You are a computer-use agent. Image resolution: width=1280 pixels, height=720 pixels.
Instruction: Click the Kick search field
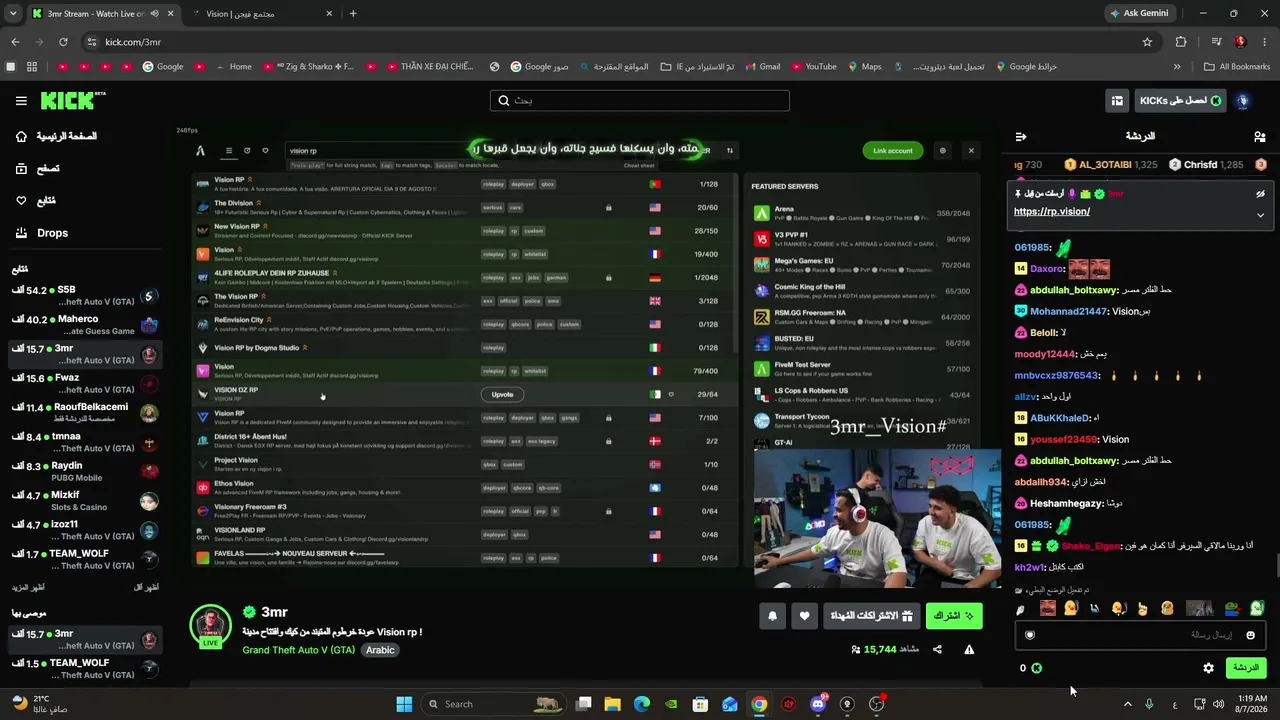[x=640, y=100]
